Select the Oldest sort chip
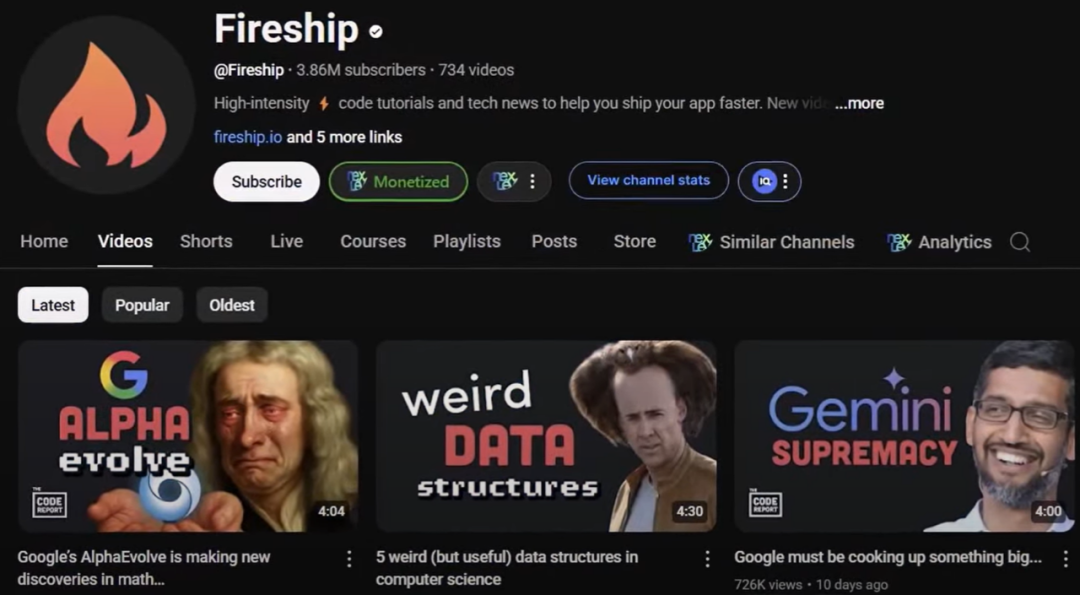Image resolution: width=1080 pixels, height=595 pixels. 232,305
